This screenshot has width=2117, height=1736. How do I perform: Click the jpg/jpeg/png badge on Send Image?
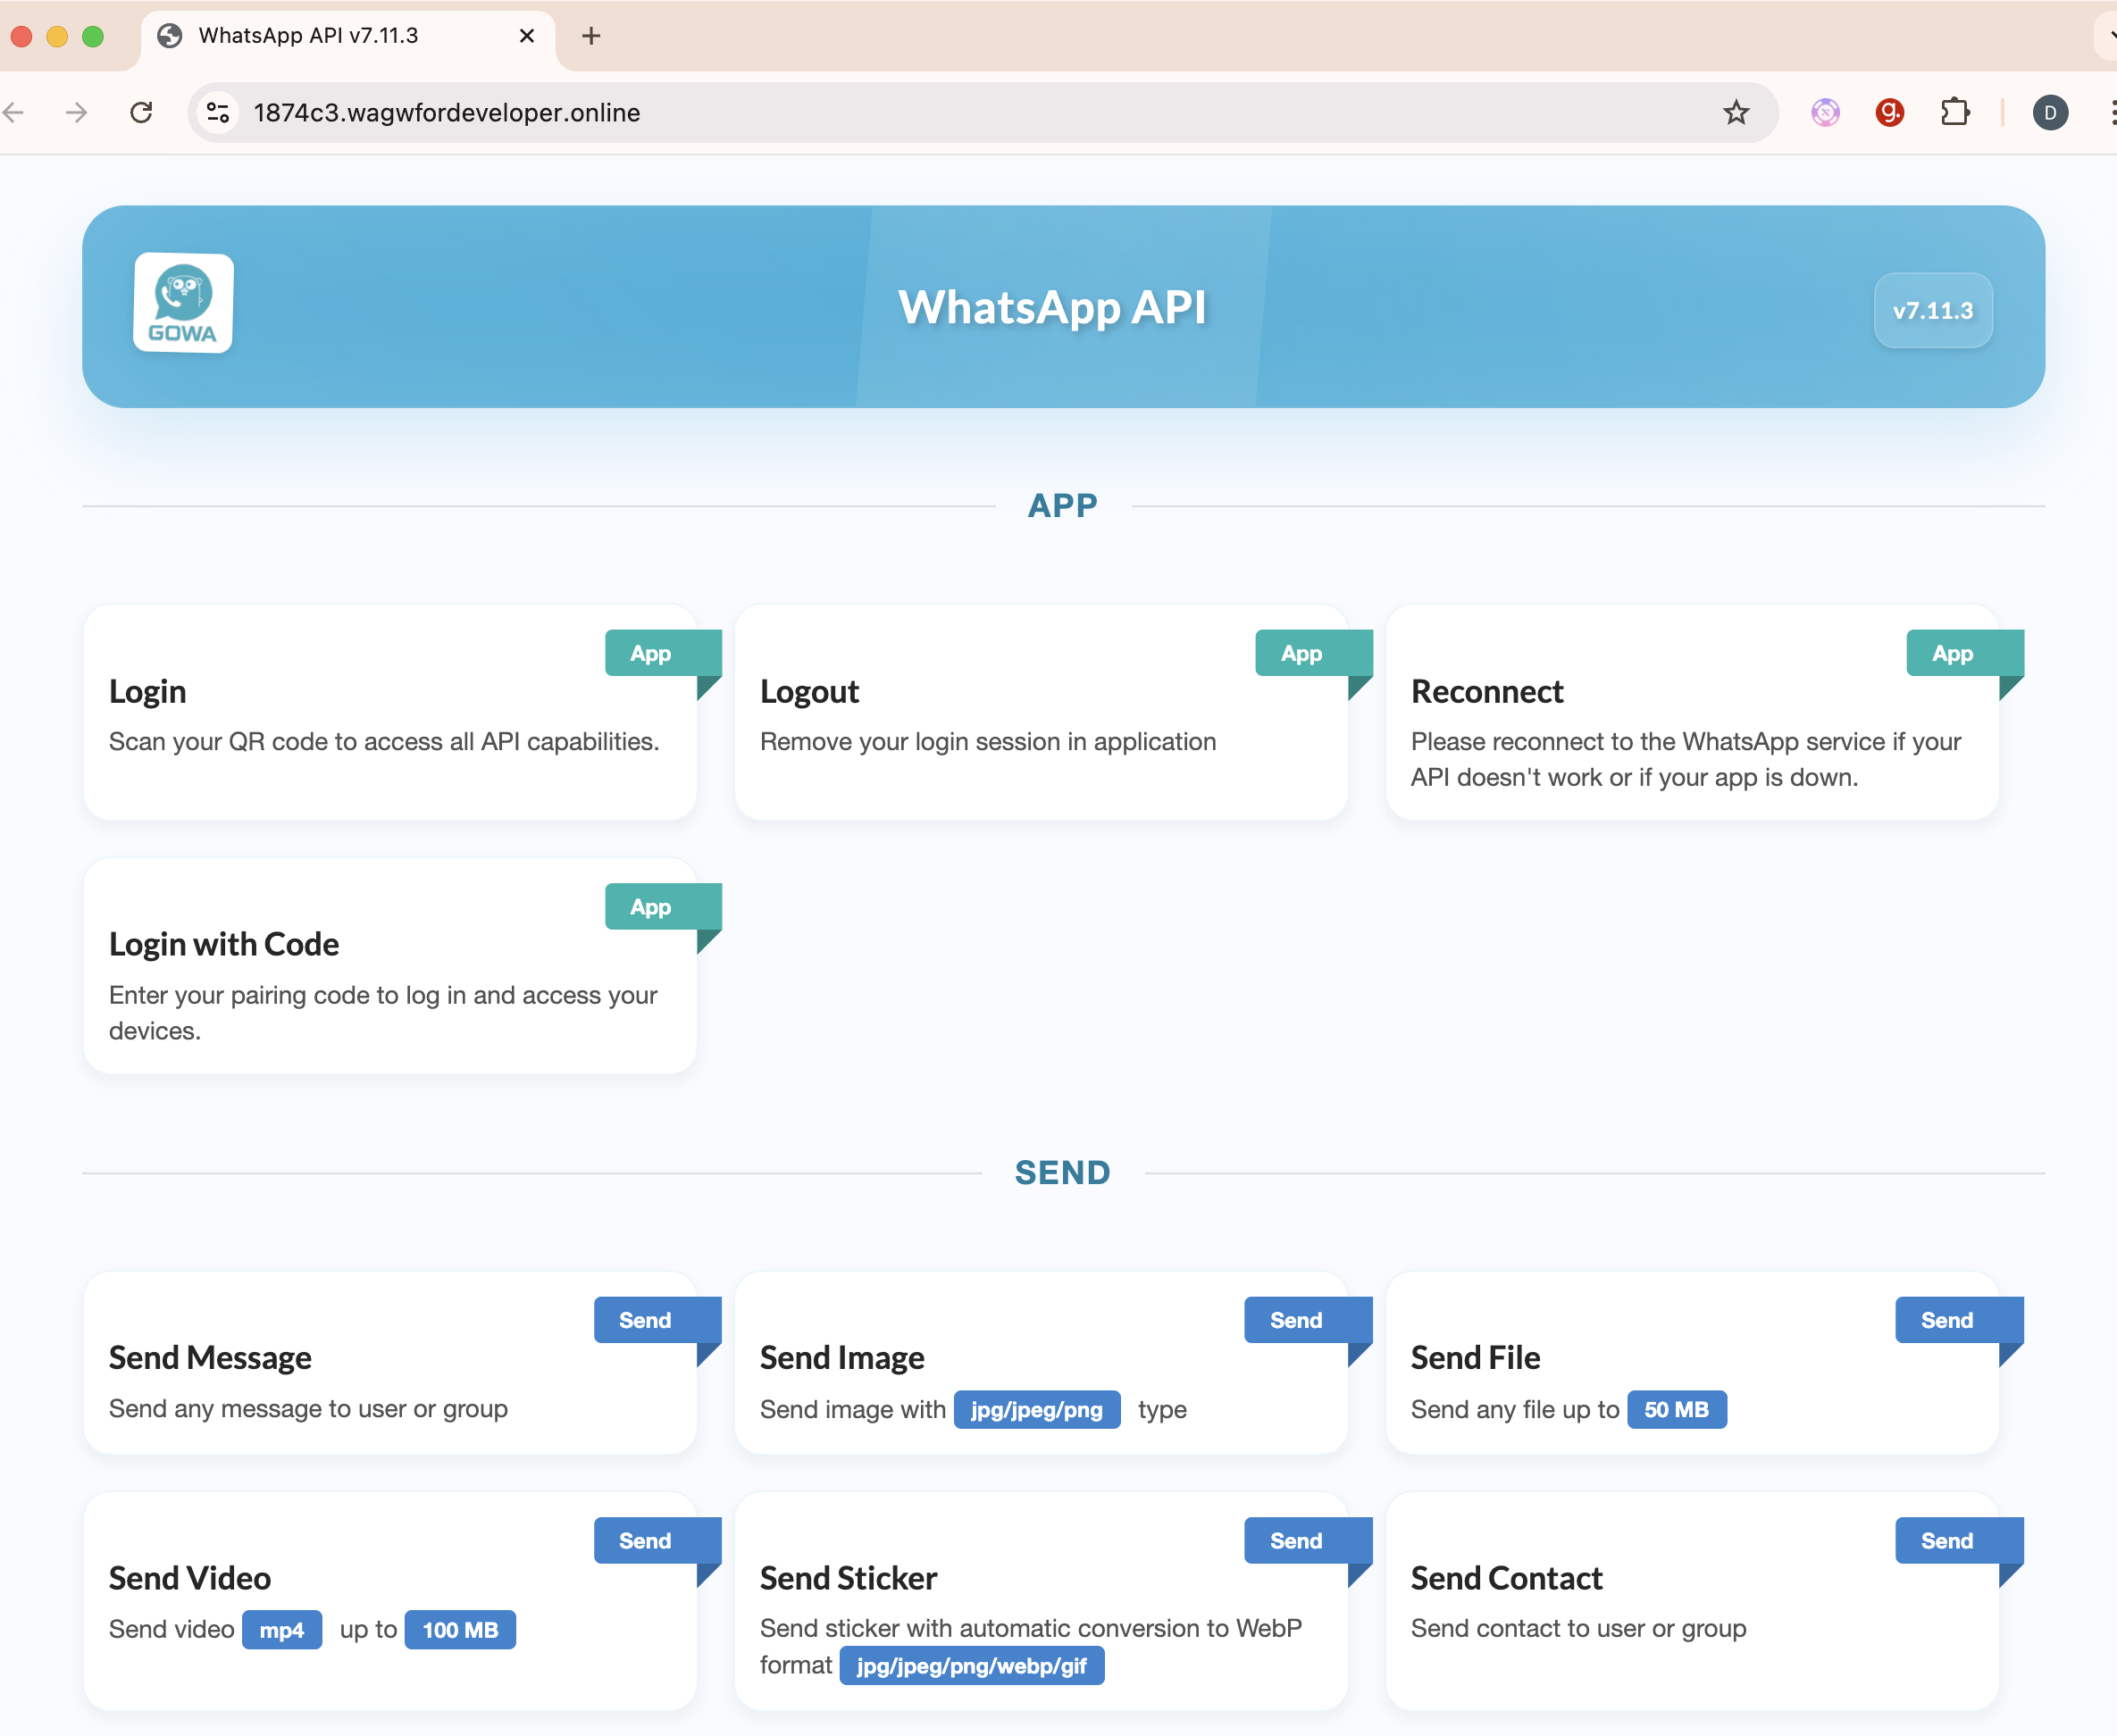click(1037, 1410)
